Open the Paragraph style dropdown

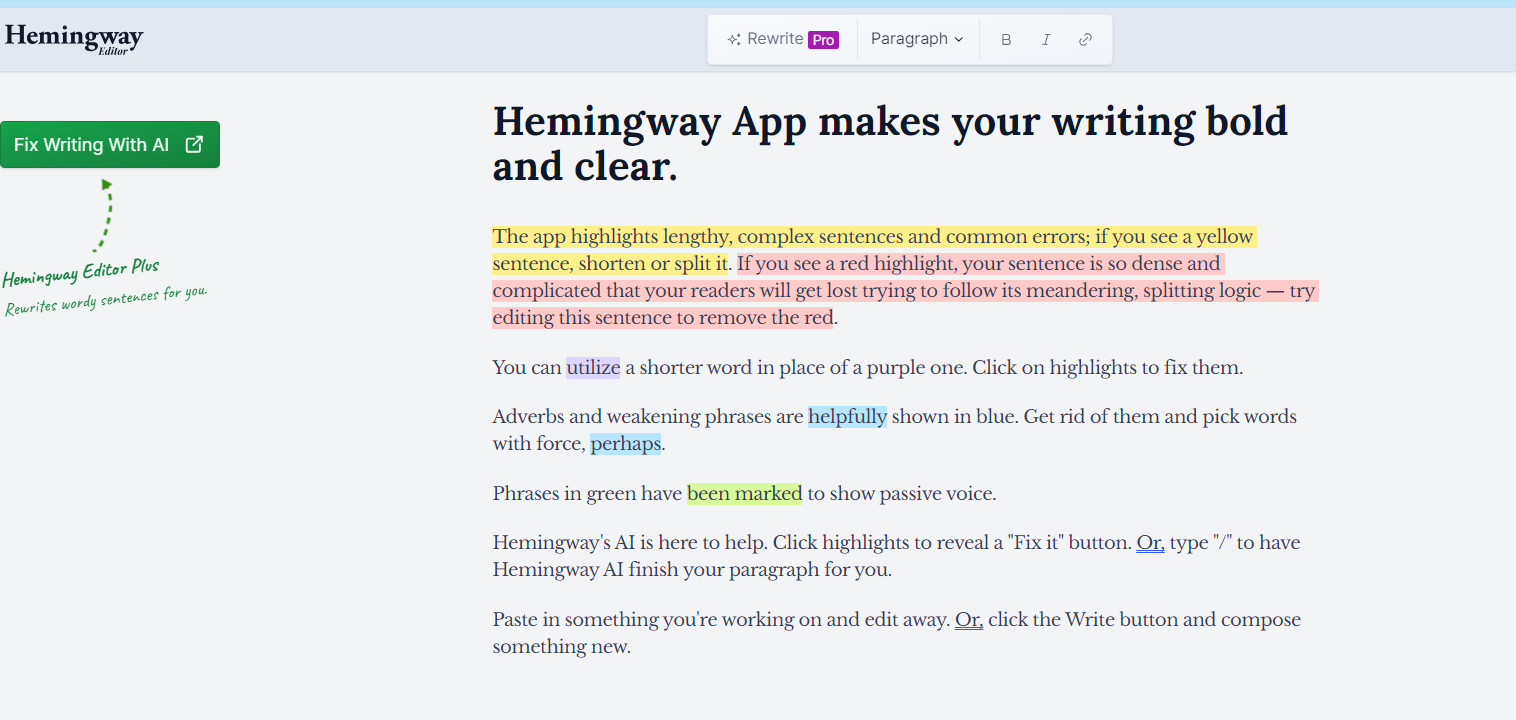[x=917, y=39]
